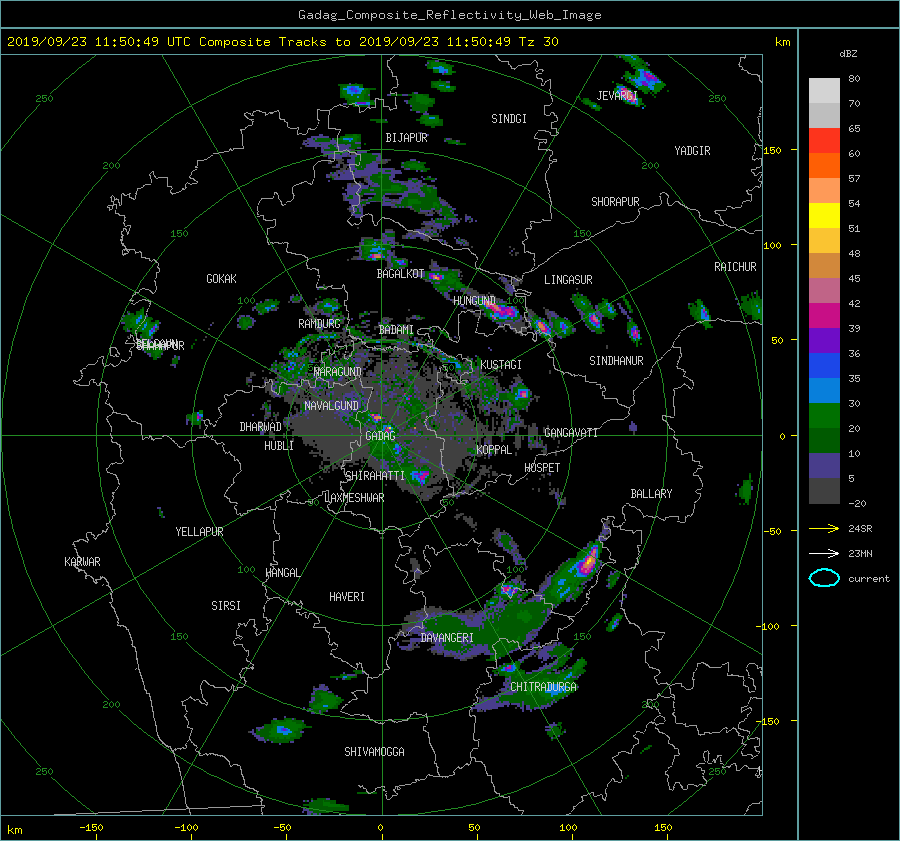Click the -100 value on the bottom axis
The height and width of the screenshot is (841, 900).
[186, 828]
